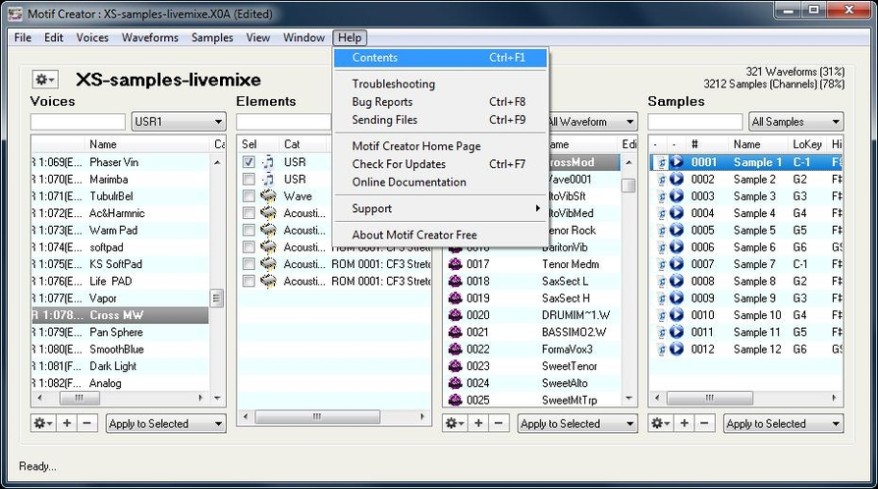Check the fourth Acousti element checkbox
This screenshot has width=878, height=489.
pos(249,264)
